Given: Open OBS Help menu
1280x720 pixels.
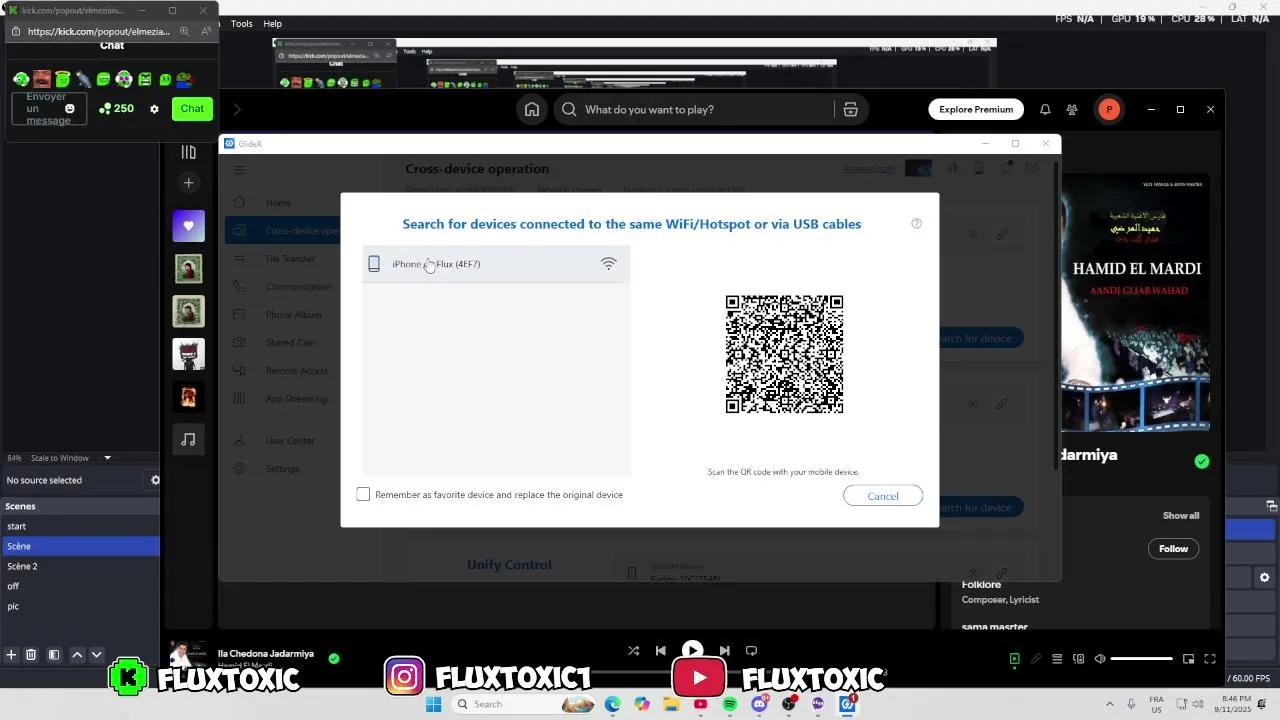Looking at the screenshot, I should tap(272, 23).
